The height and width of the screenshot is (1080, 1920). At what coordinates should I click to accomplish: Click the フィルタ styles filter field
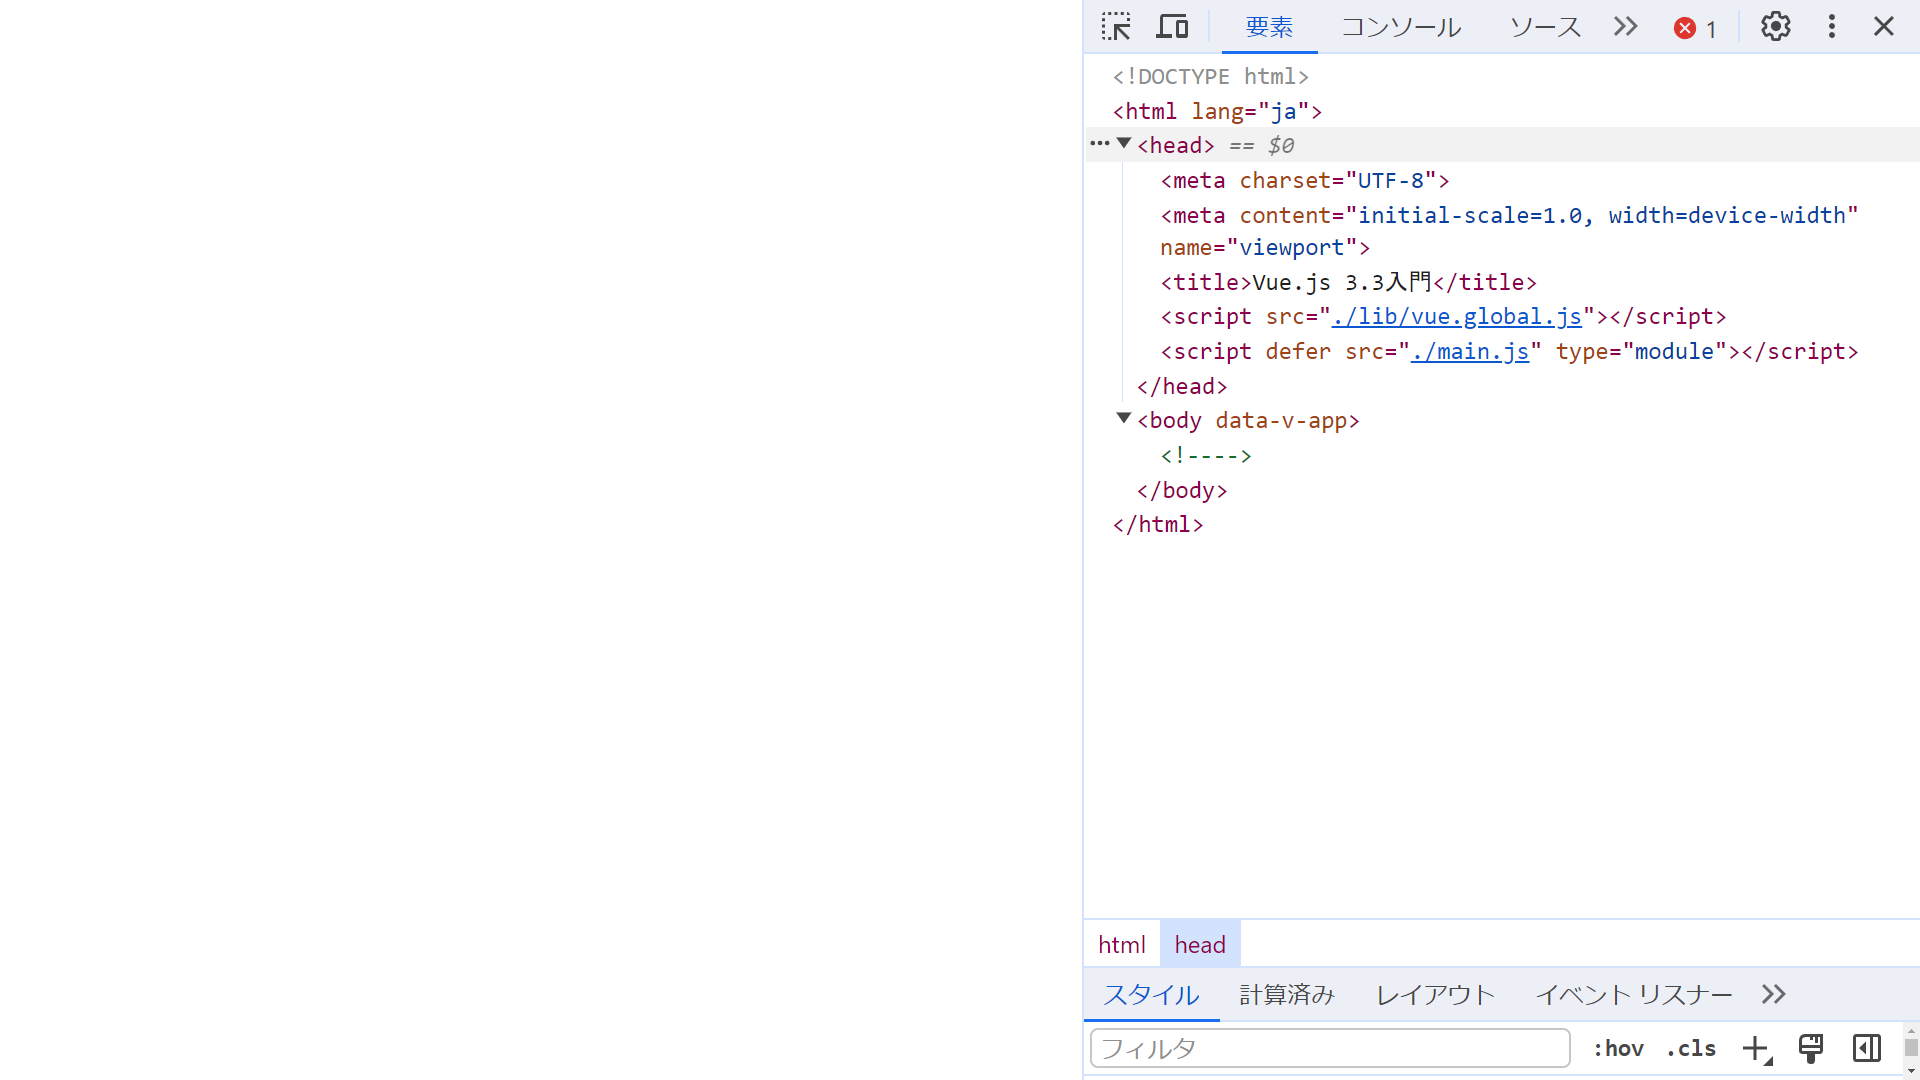click(1329, 1048)
